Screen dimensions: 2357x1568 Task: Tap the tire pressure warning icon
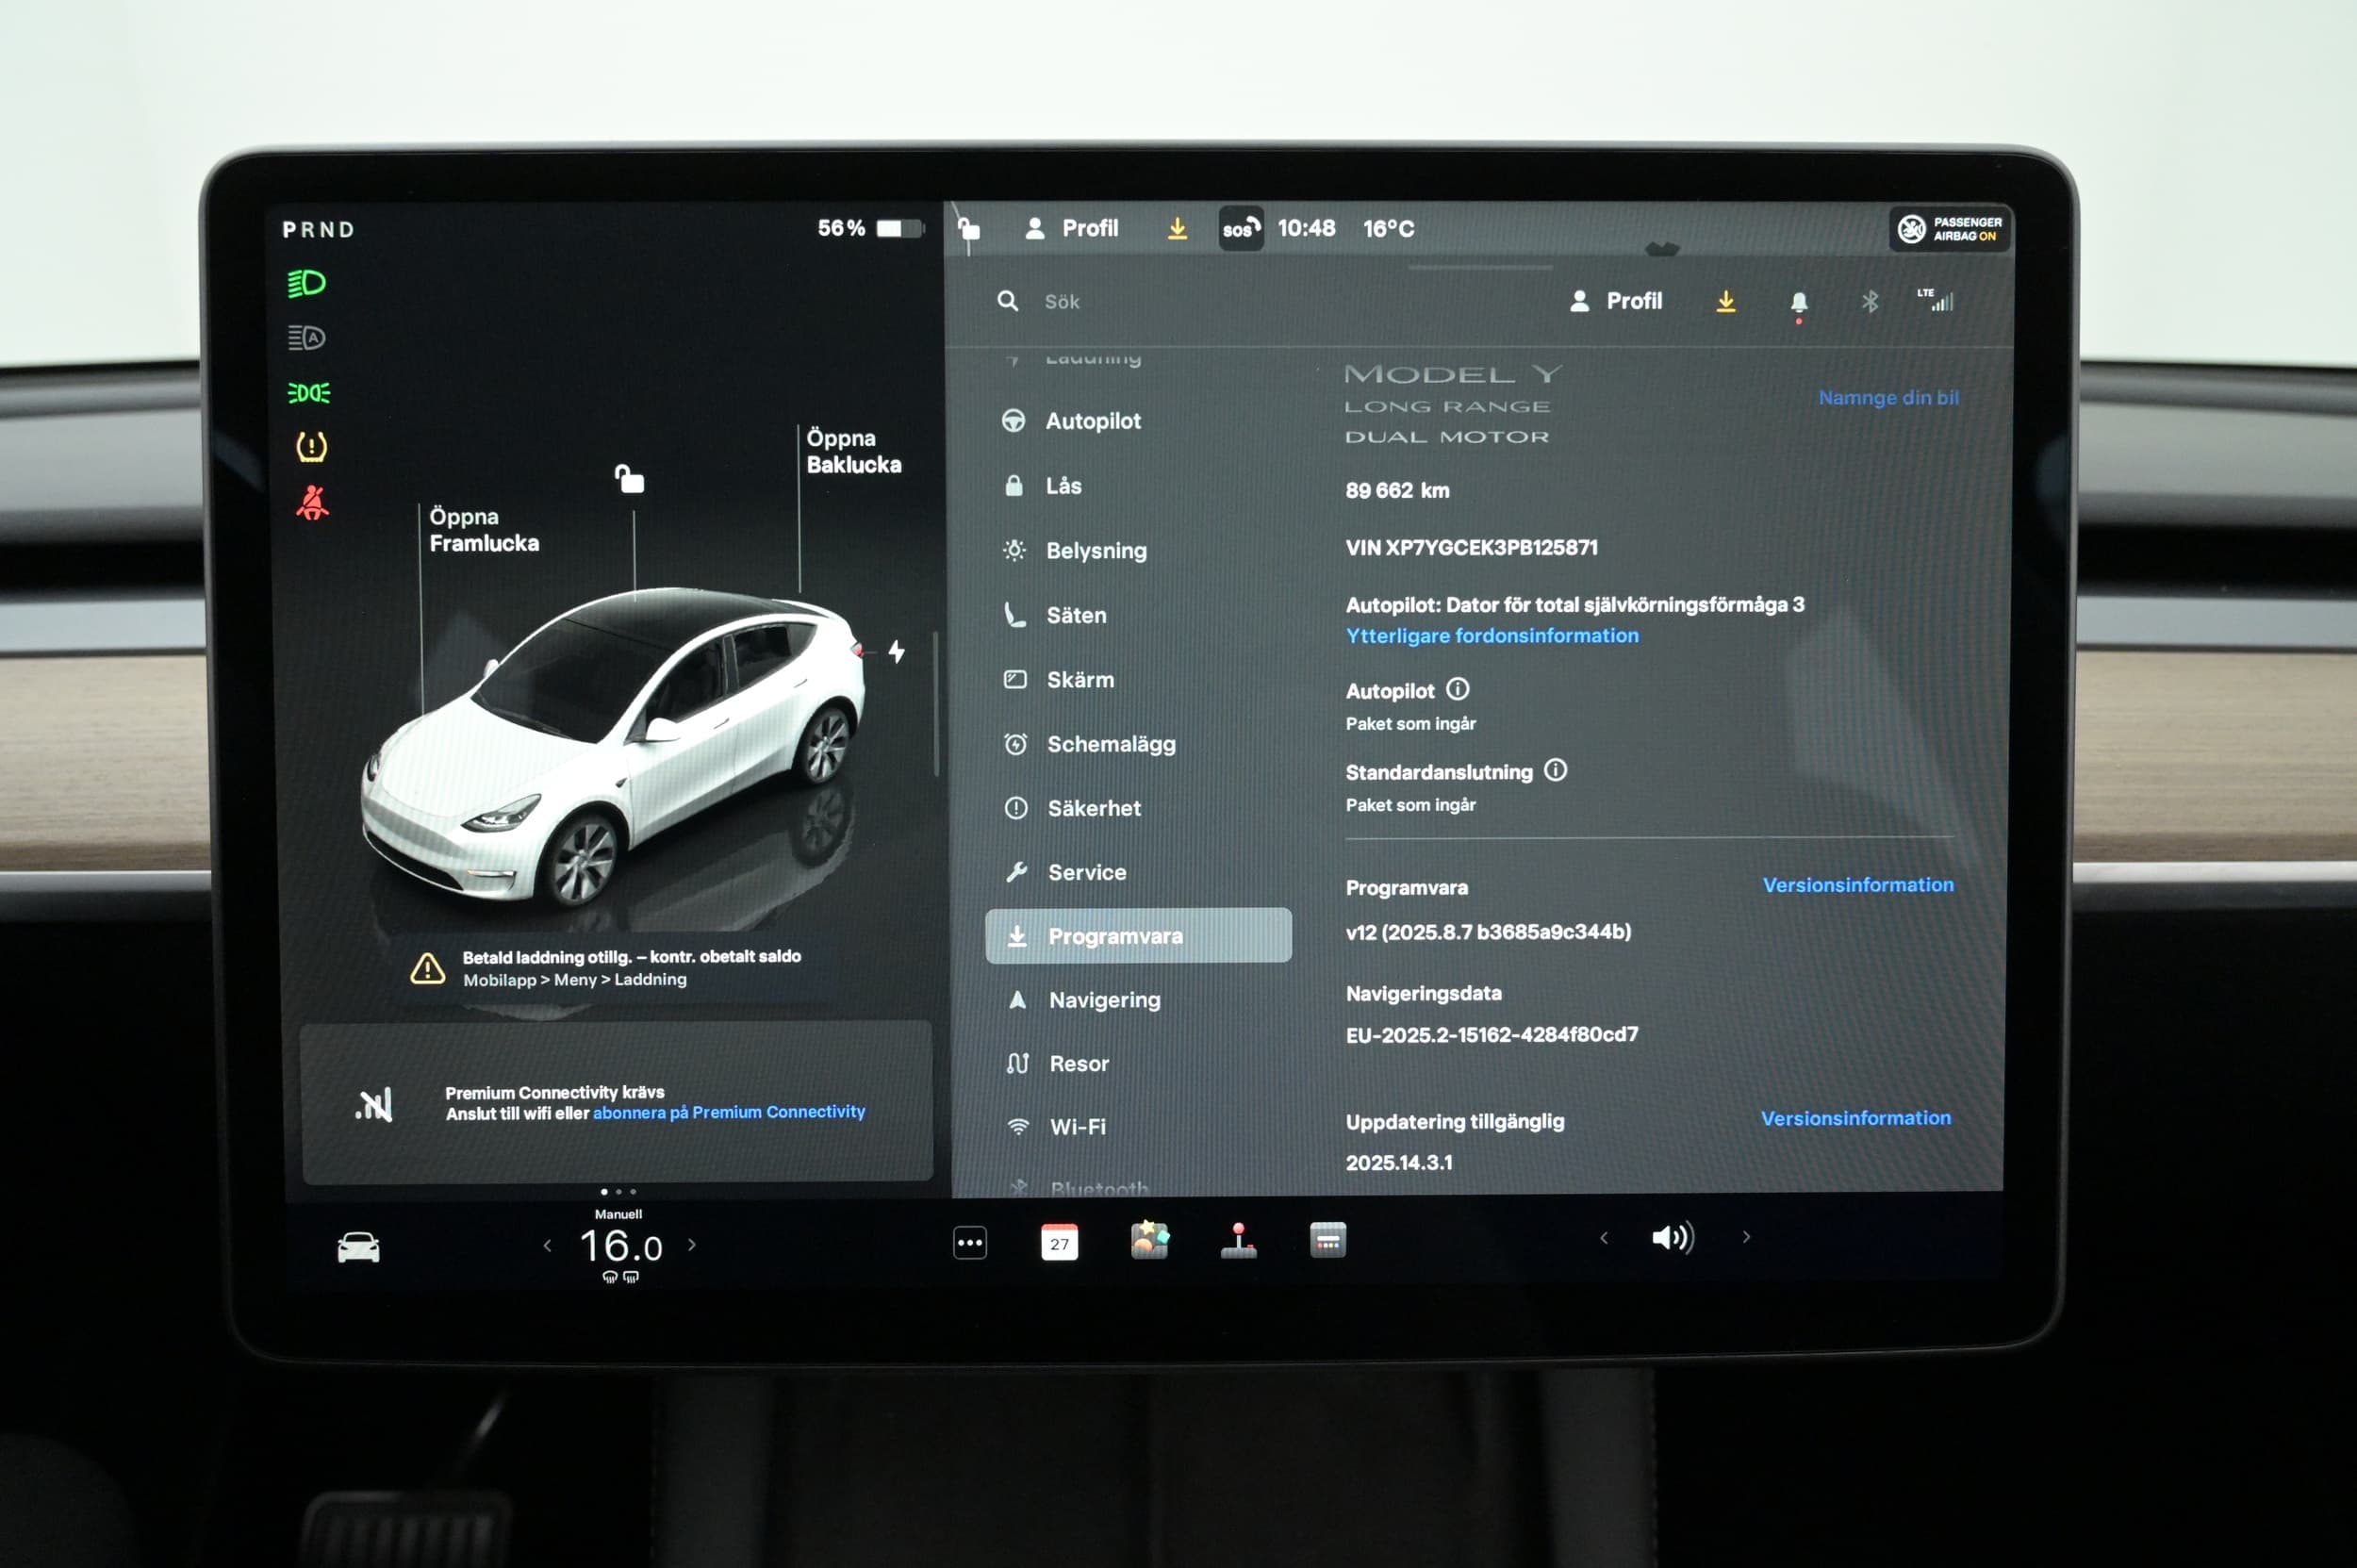coord(311,446)
